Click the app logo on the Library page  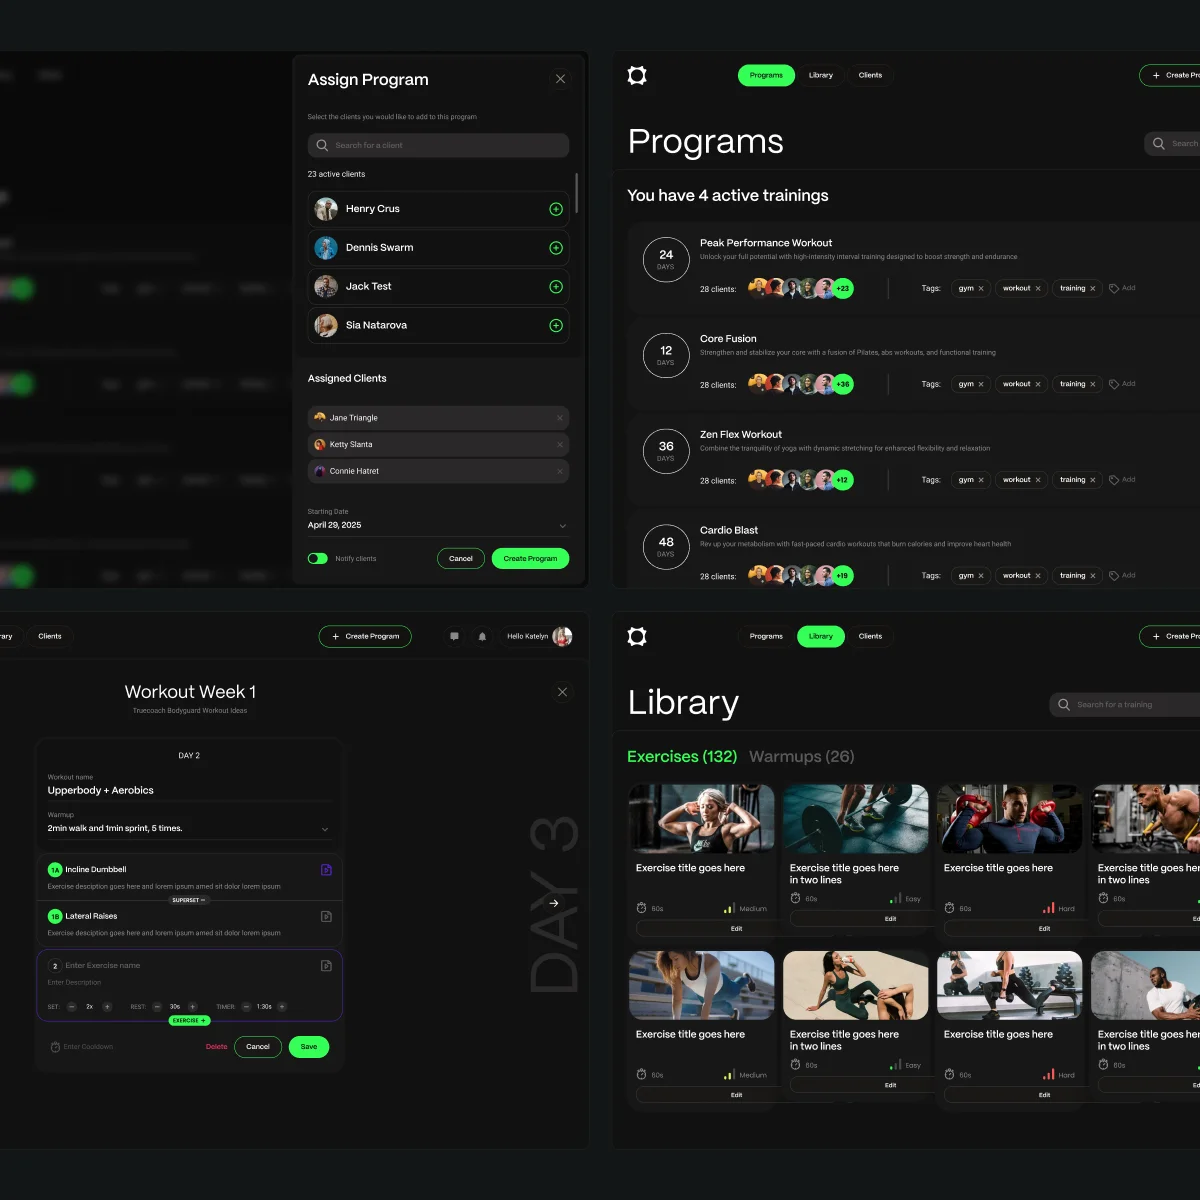pyautogui.click(x=637, y=636)
